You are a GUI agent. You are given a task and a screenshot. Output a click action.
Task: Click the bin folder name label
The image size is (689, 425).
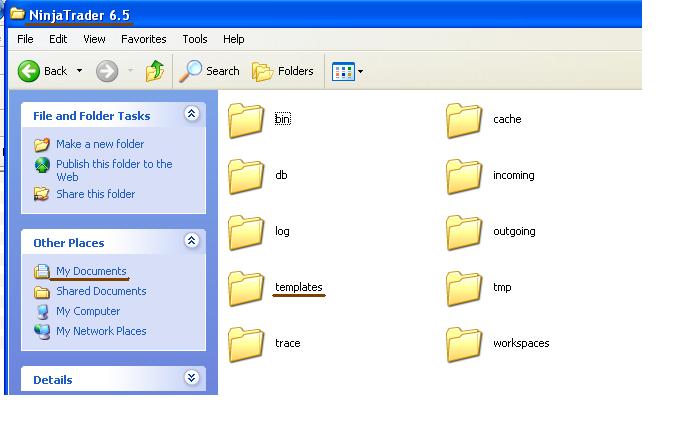283,119
